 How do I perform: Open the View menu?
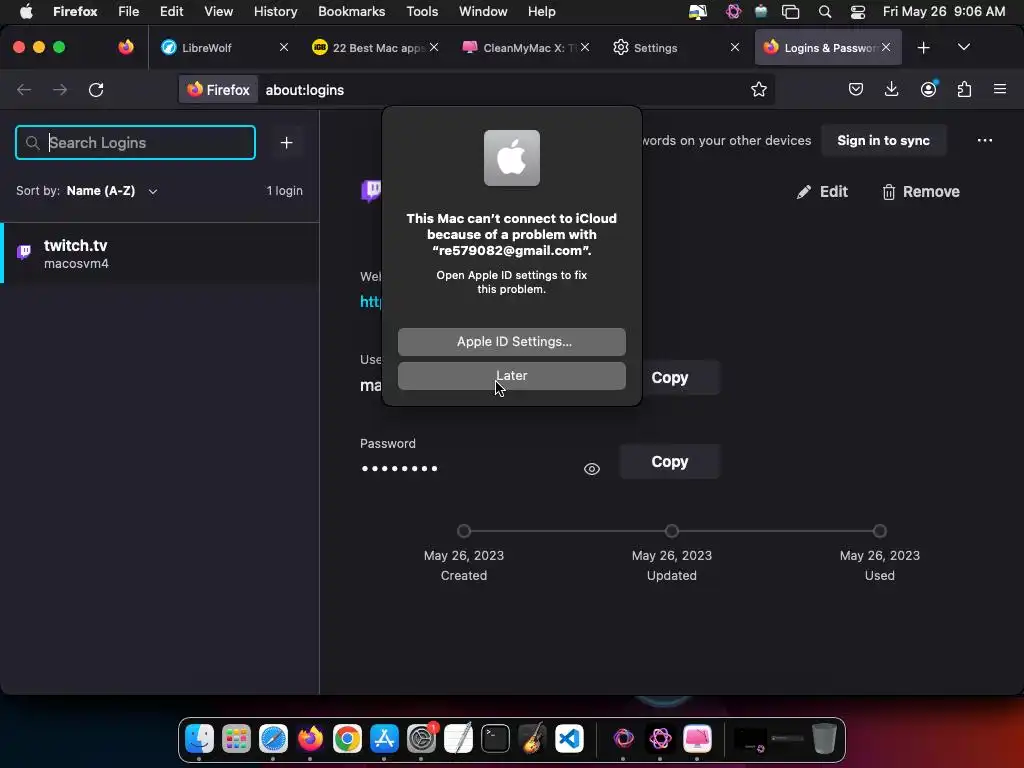(x=218, y=12)
